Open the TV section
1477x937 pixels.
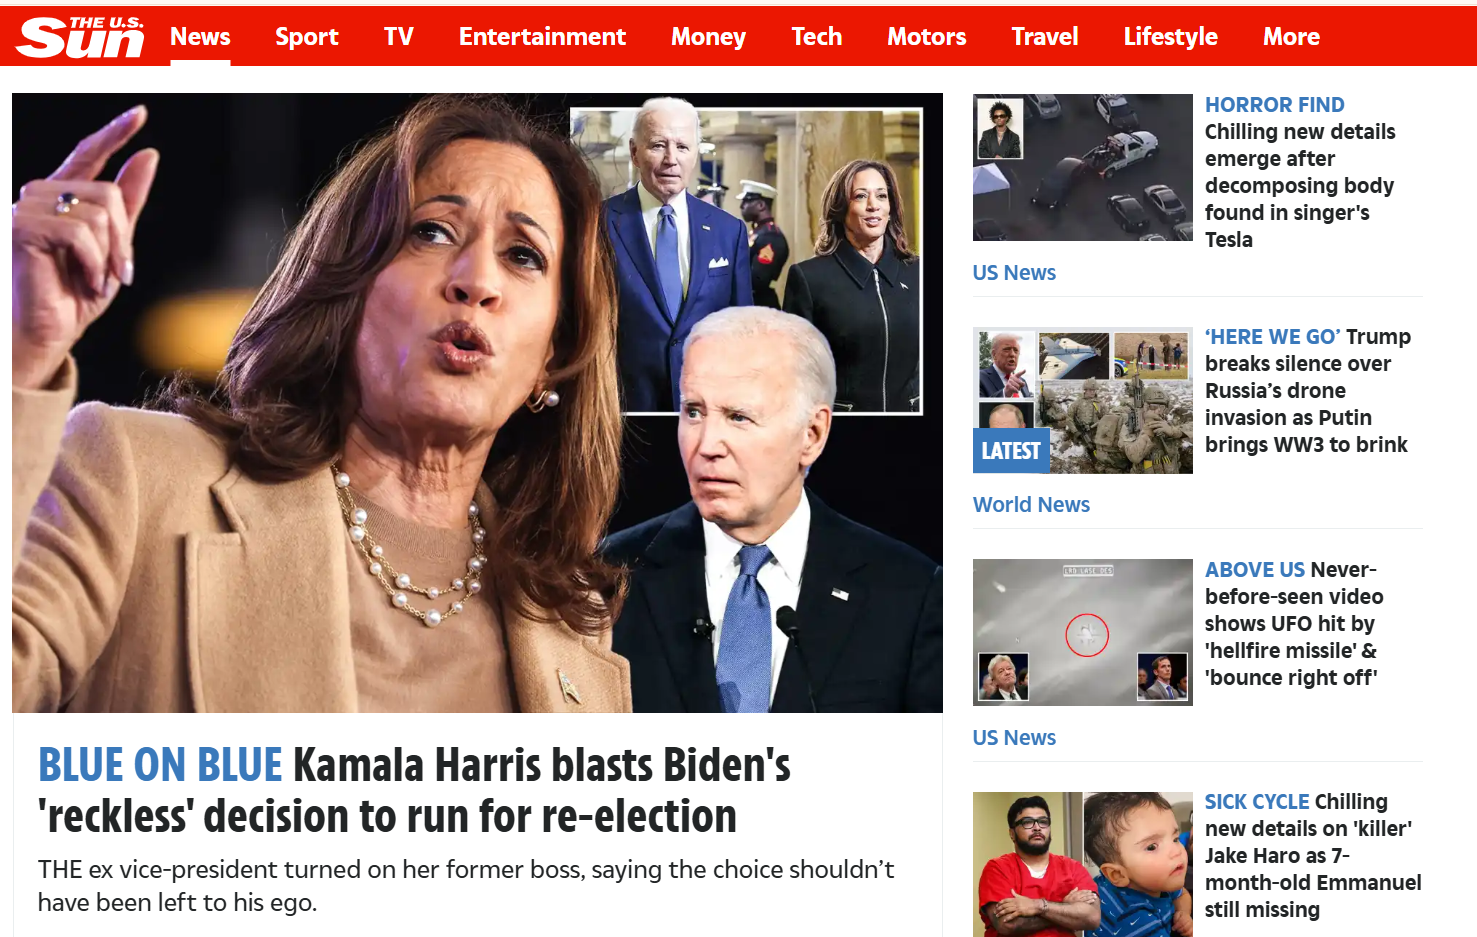pos(398,37)
